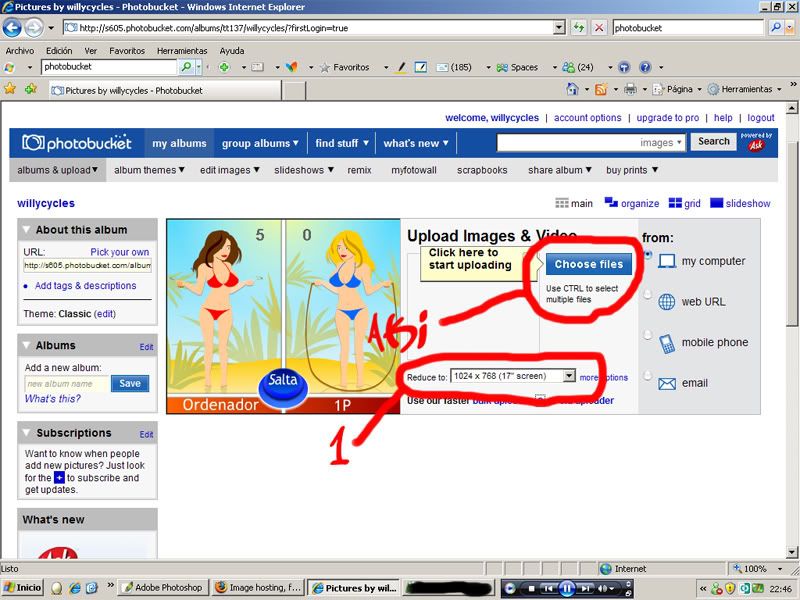Select the email upload source radio button
Screen dimensions: 800x600
648,376
